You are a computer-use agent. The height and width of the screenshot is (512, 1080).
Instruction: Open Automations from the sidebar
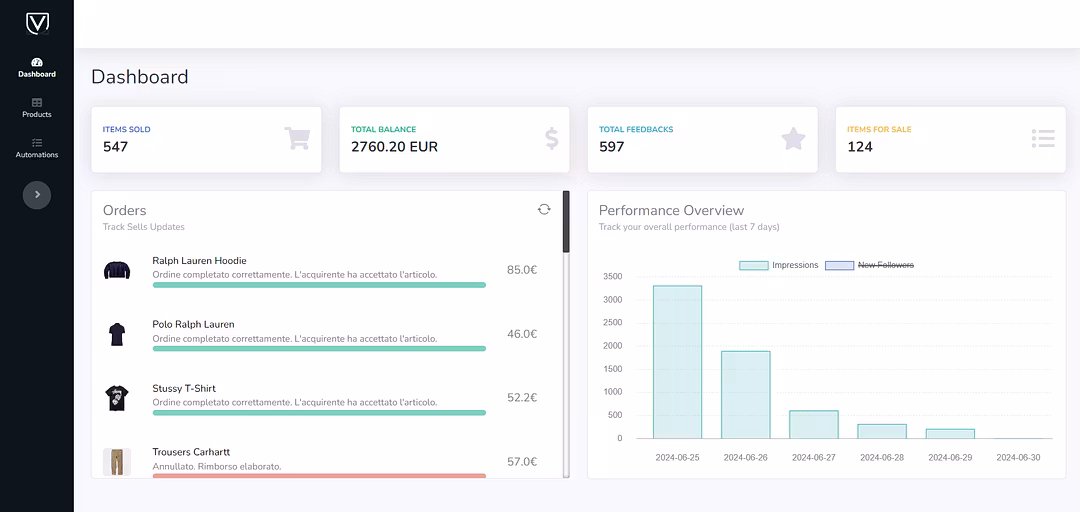click(37, 148)
